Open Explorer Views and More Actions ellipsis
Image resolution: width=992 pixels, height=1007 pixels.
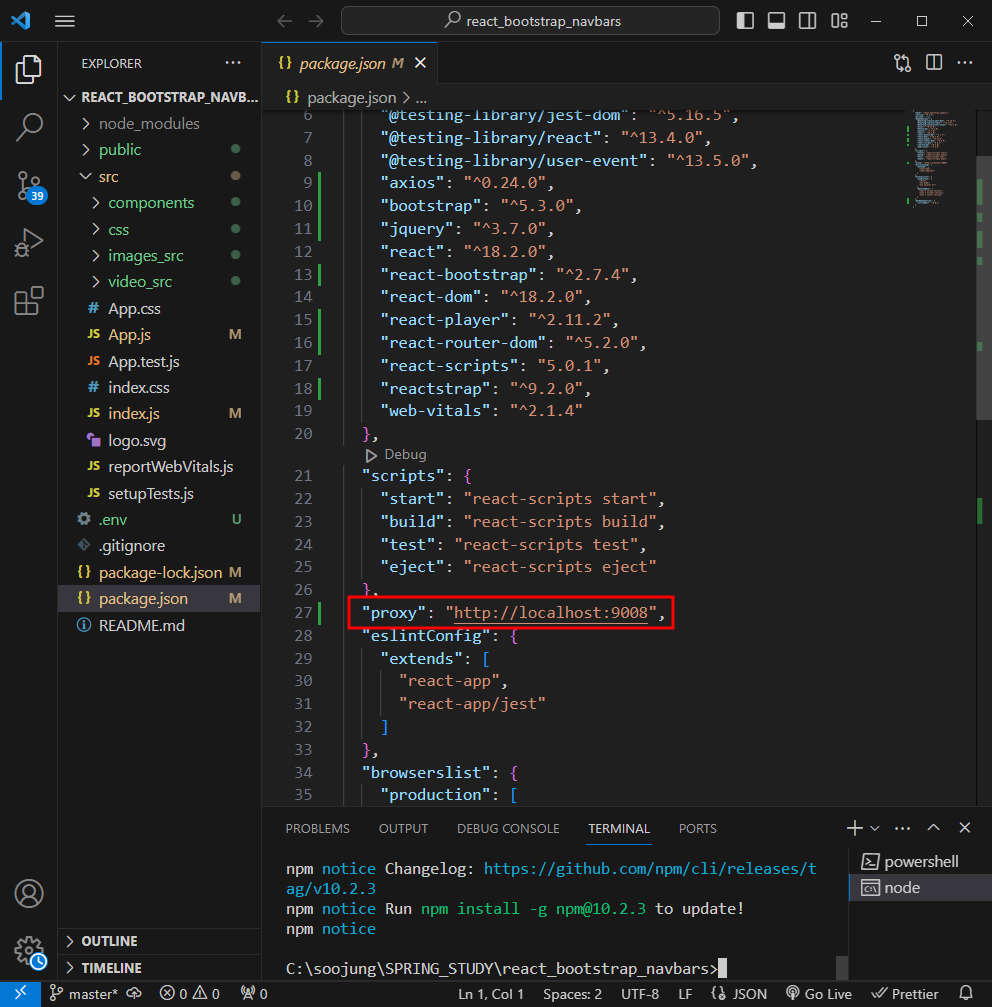[x=233, y=63]
